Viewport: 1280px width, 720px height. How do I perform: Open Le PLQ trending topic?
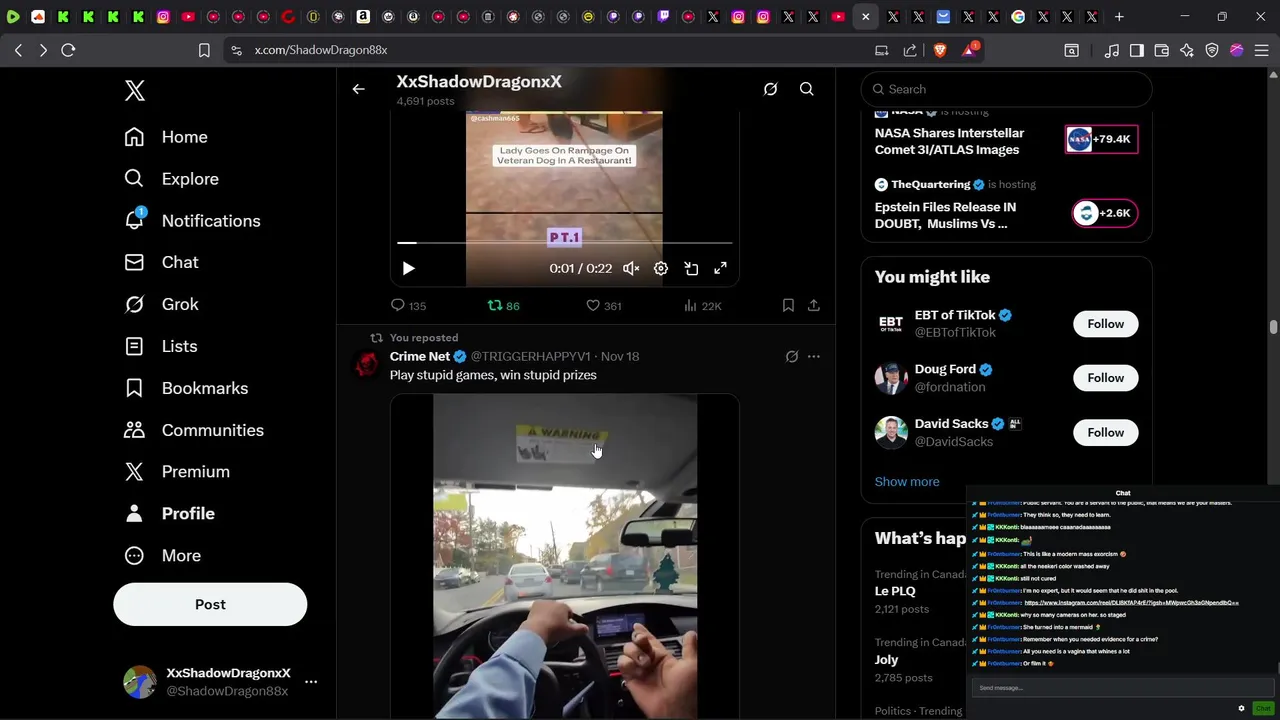click(x=895, y=591)
